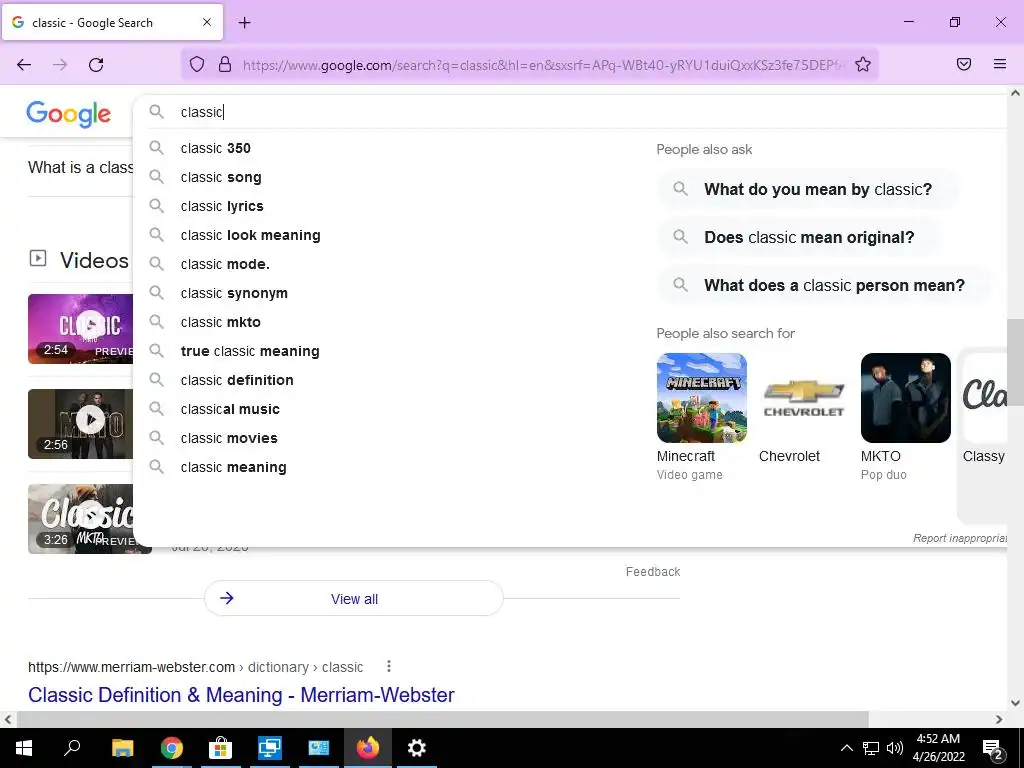1024x768 pixels.
Task: Click the address bar URL
Action: click(x=544, y=65)
